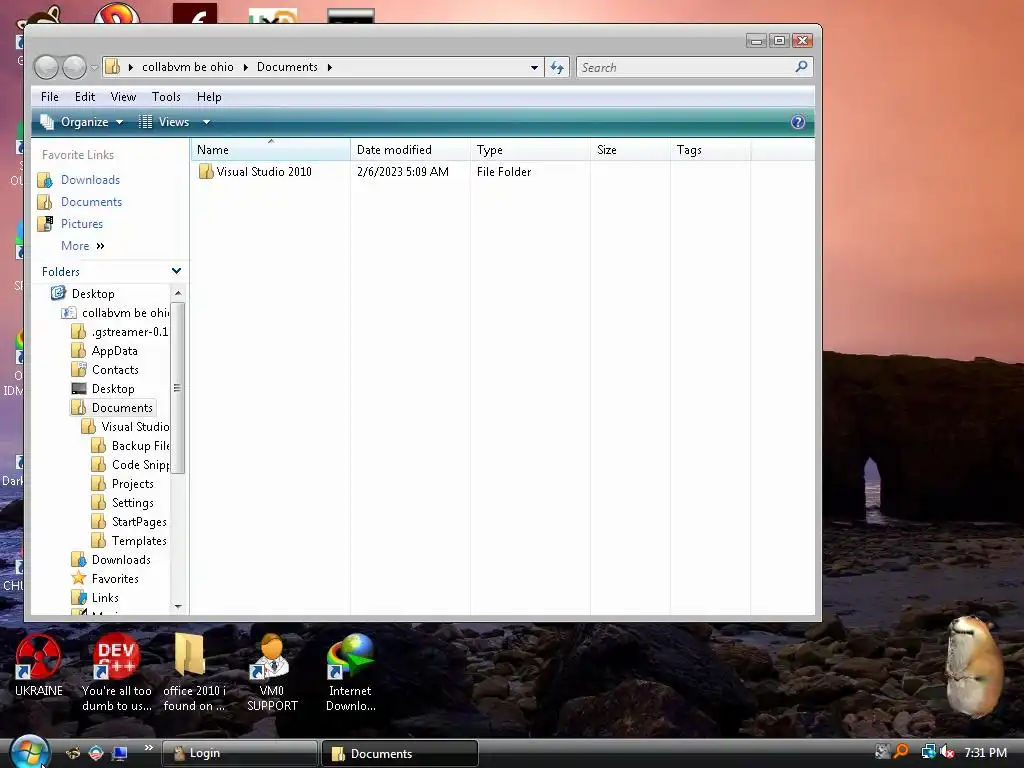Click the orange magnifier tray icon
This screenshot has width=1024, height=768.
click(x=902, y=752)
